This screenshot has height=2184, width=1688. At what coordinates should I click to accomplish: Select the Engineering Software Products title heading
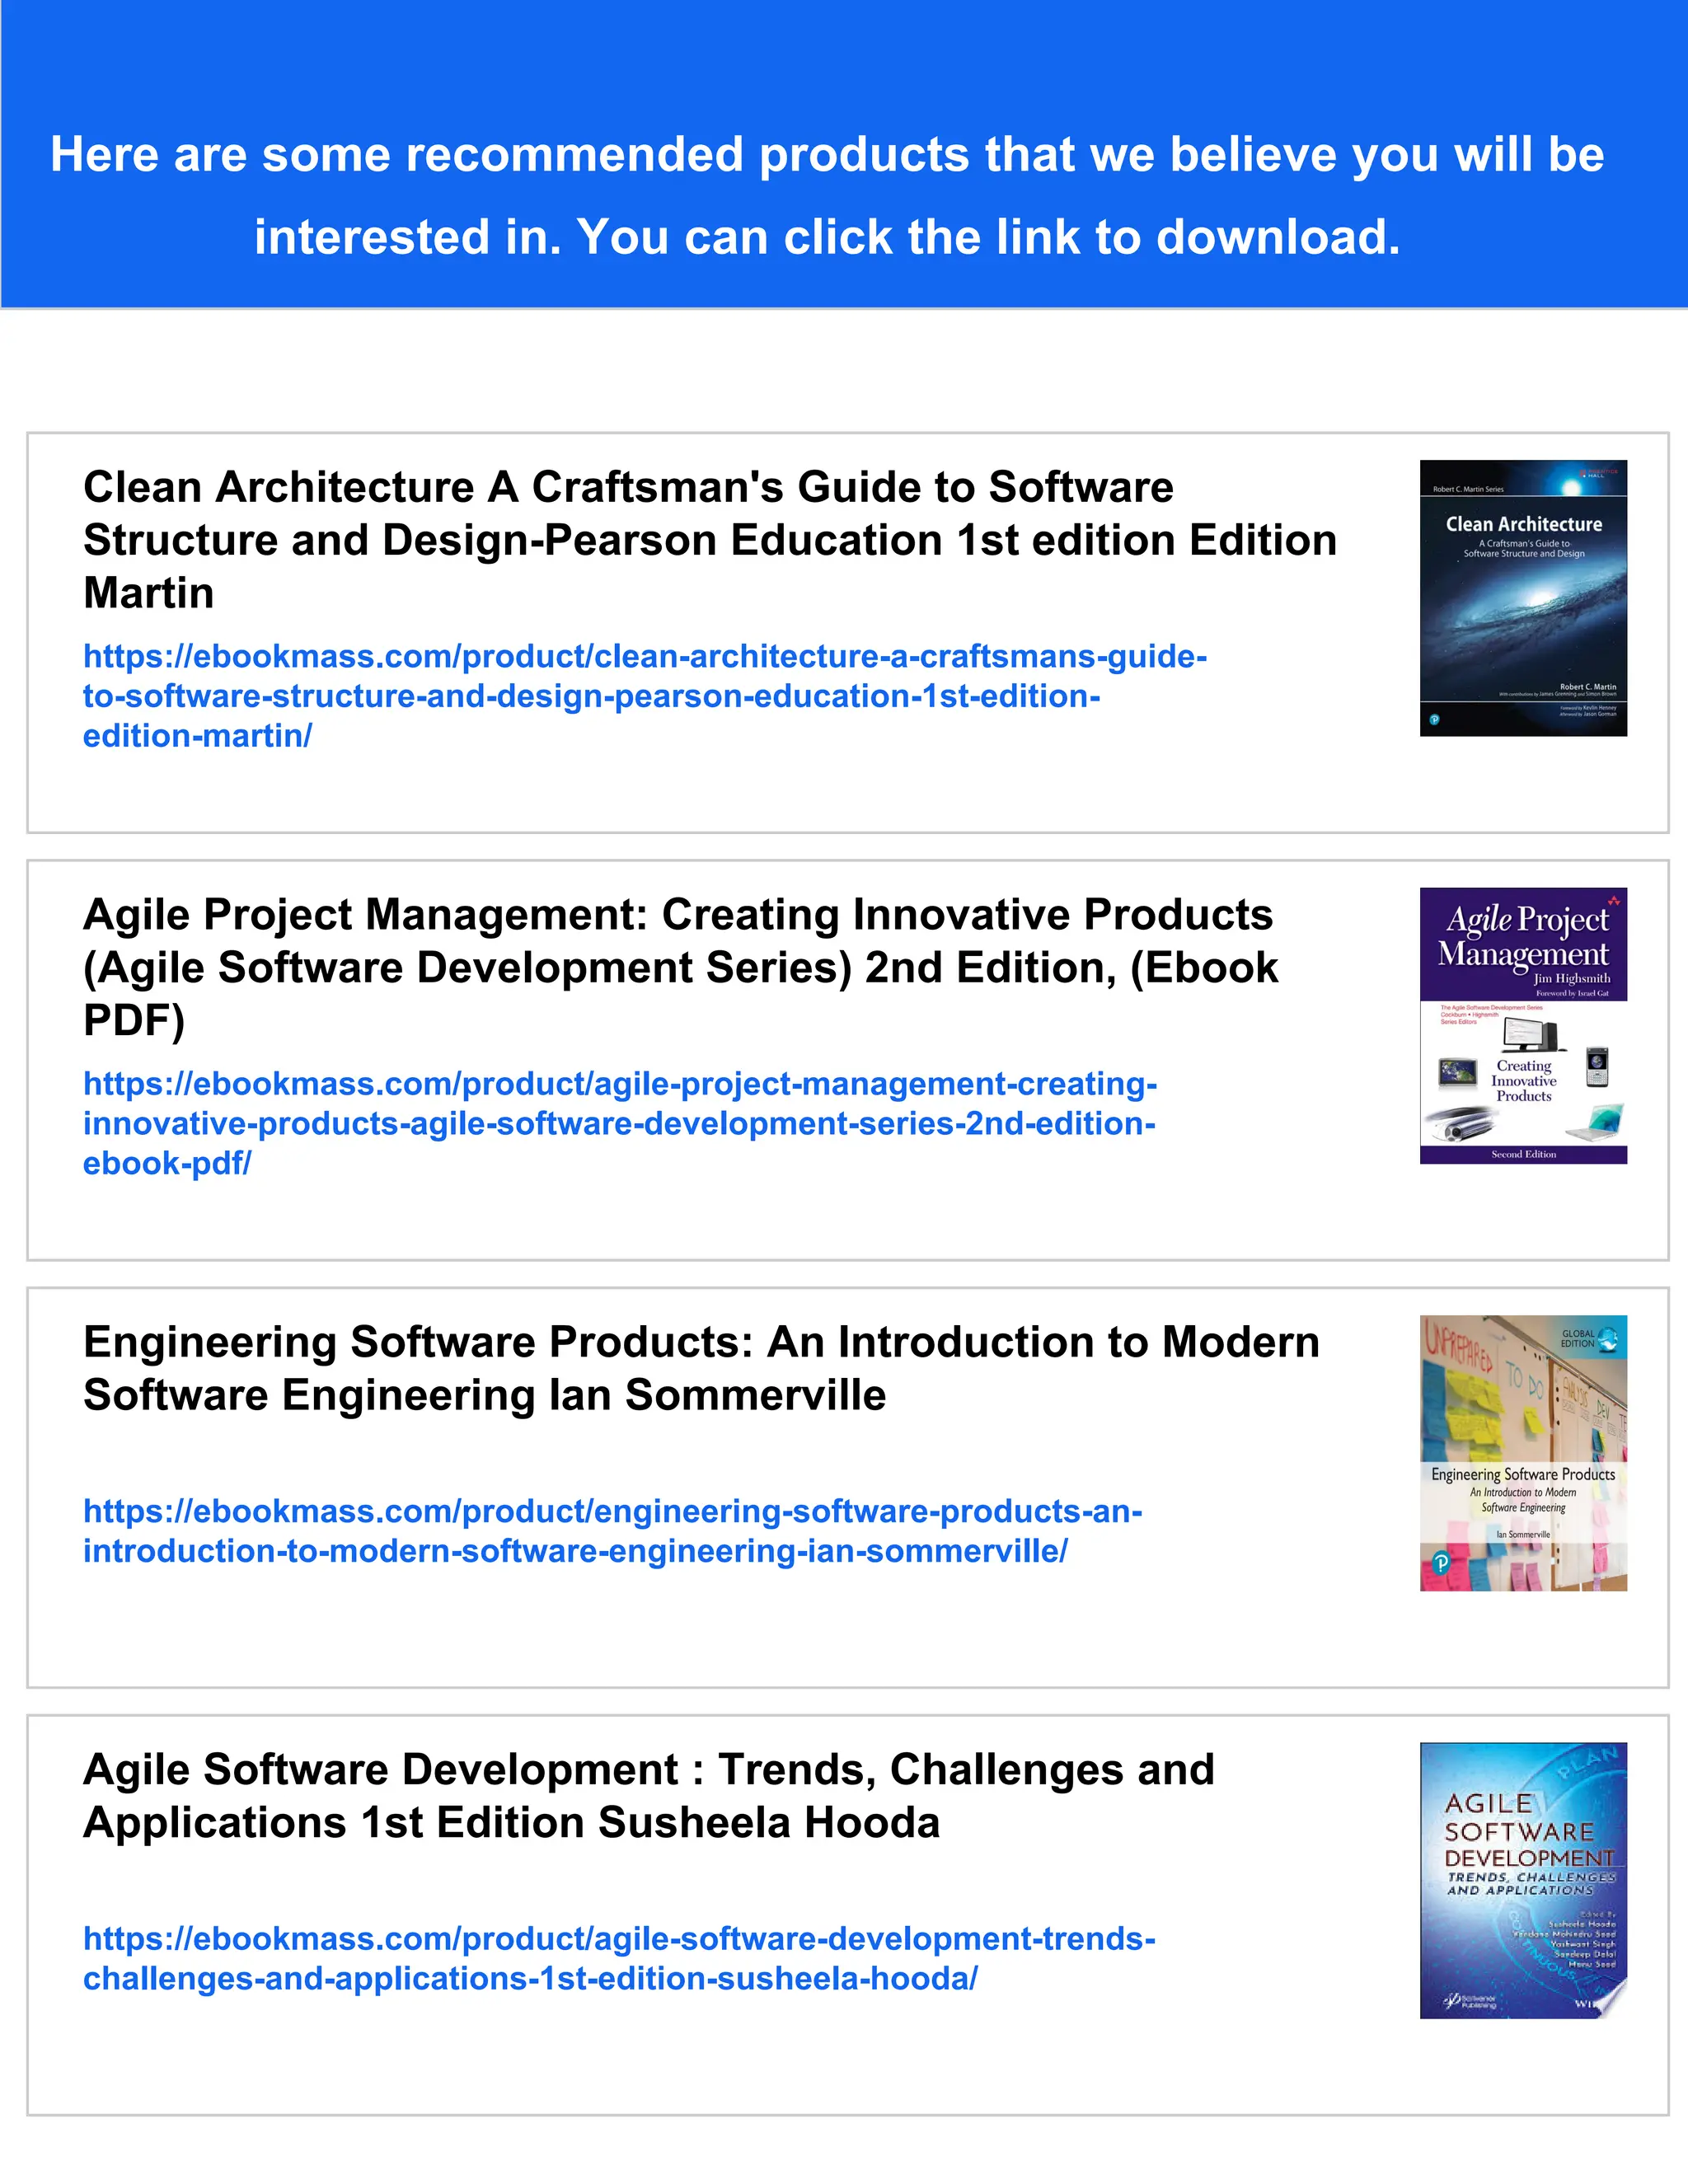pyautogui.click(x=701, y=1368)
